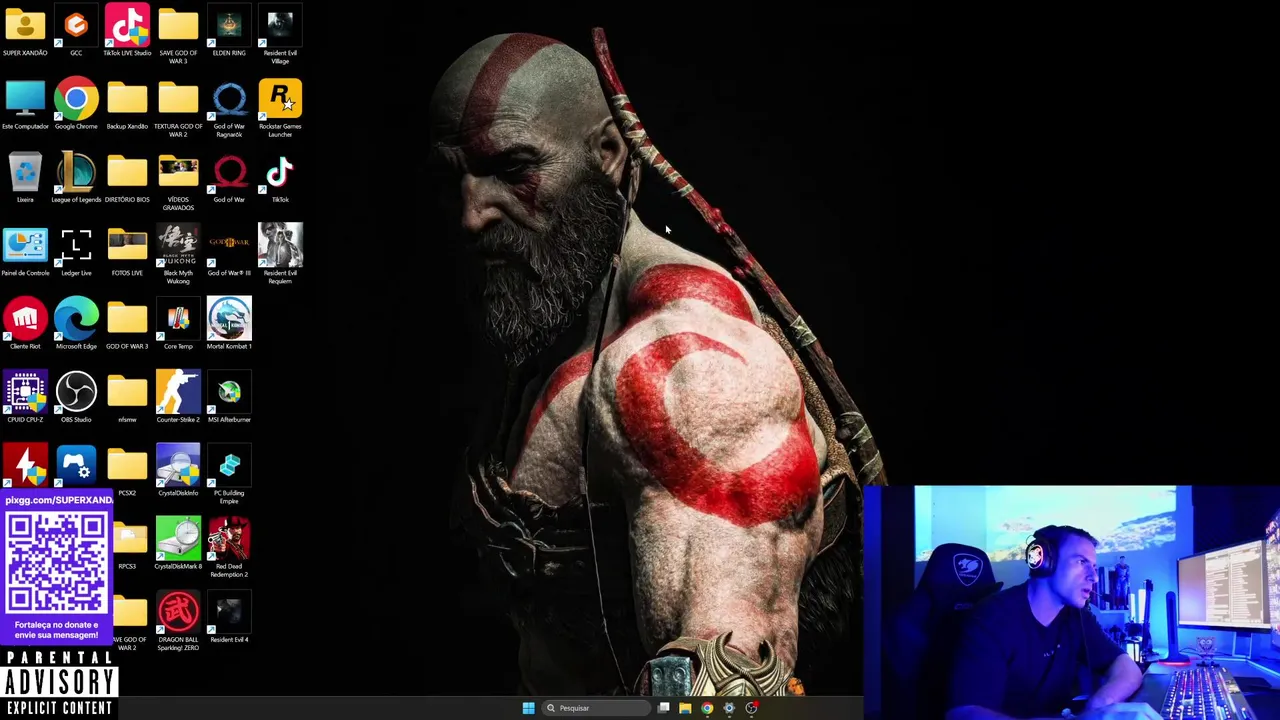Image resolution: width=1280 pixels, height=720 pixels.
Task: Launch OBS Studio desktop shortcut
Action: coord(76,398)
